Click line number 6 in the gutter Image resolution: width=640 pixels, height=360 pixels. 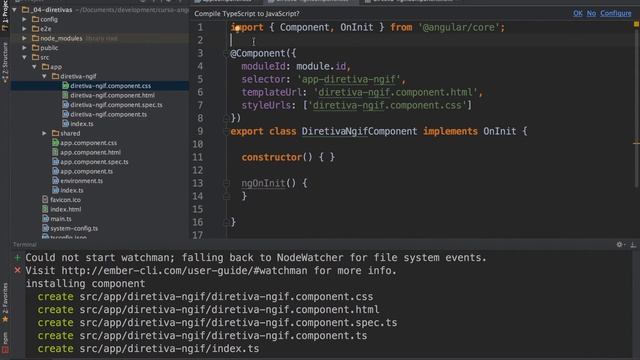[x=200, y=92]
